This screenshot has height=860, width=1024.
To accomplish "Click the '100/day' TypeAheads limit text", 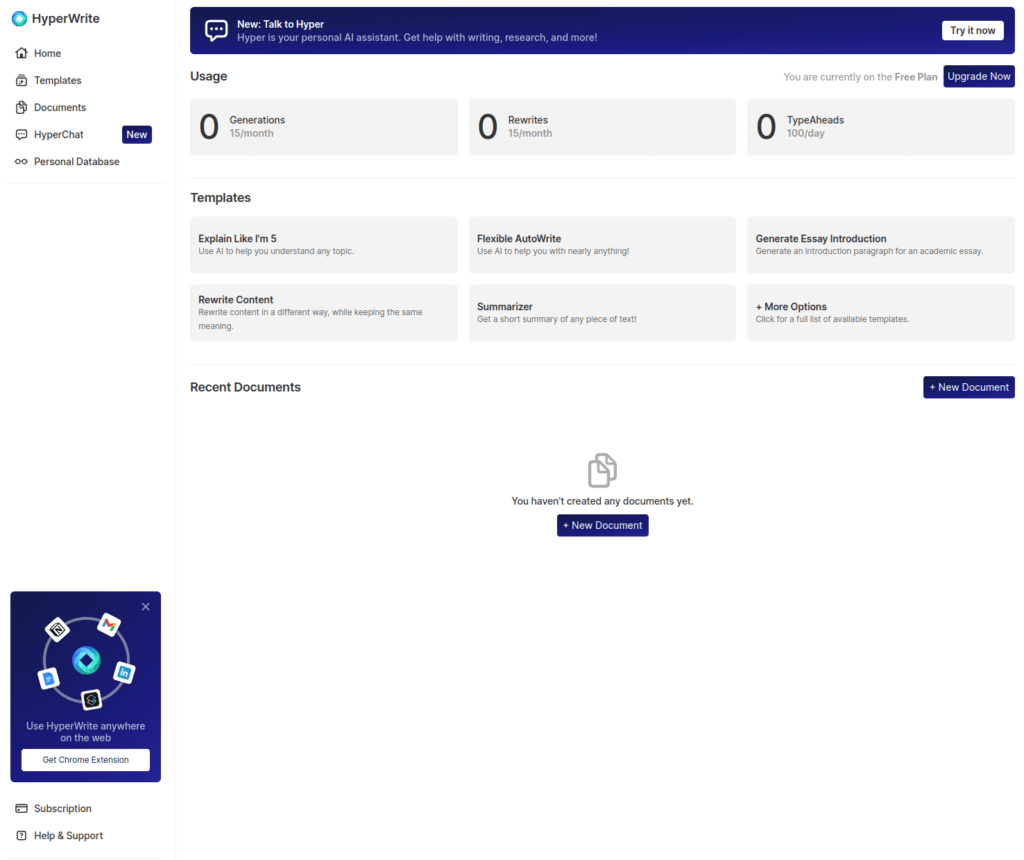I will click(x=805, y=133).
